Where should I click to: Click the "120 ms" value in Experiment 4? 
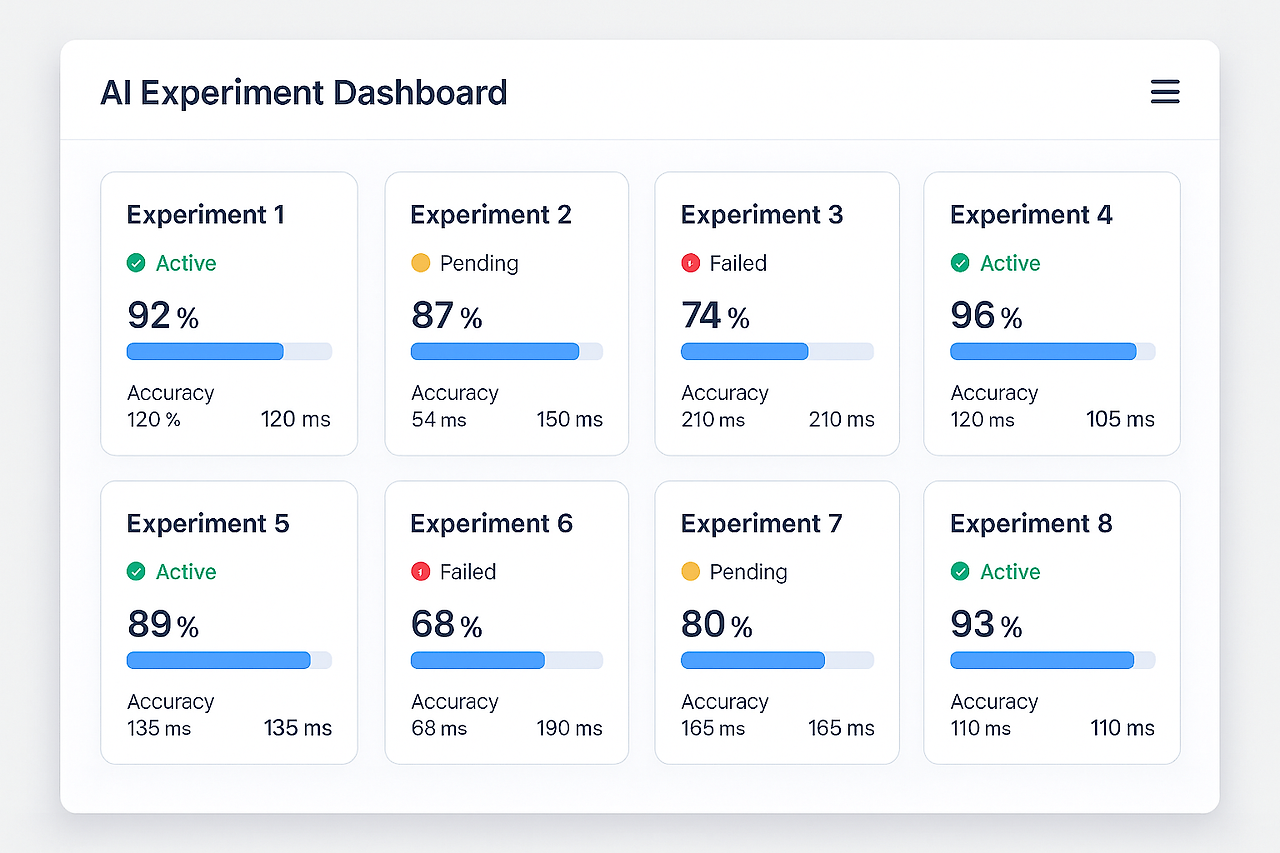pos(983,420)
